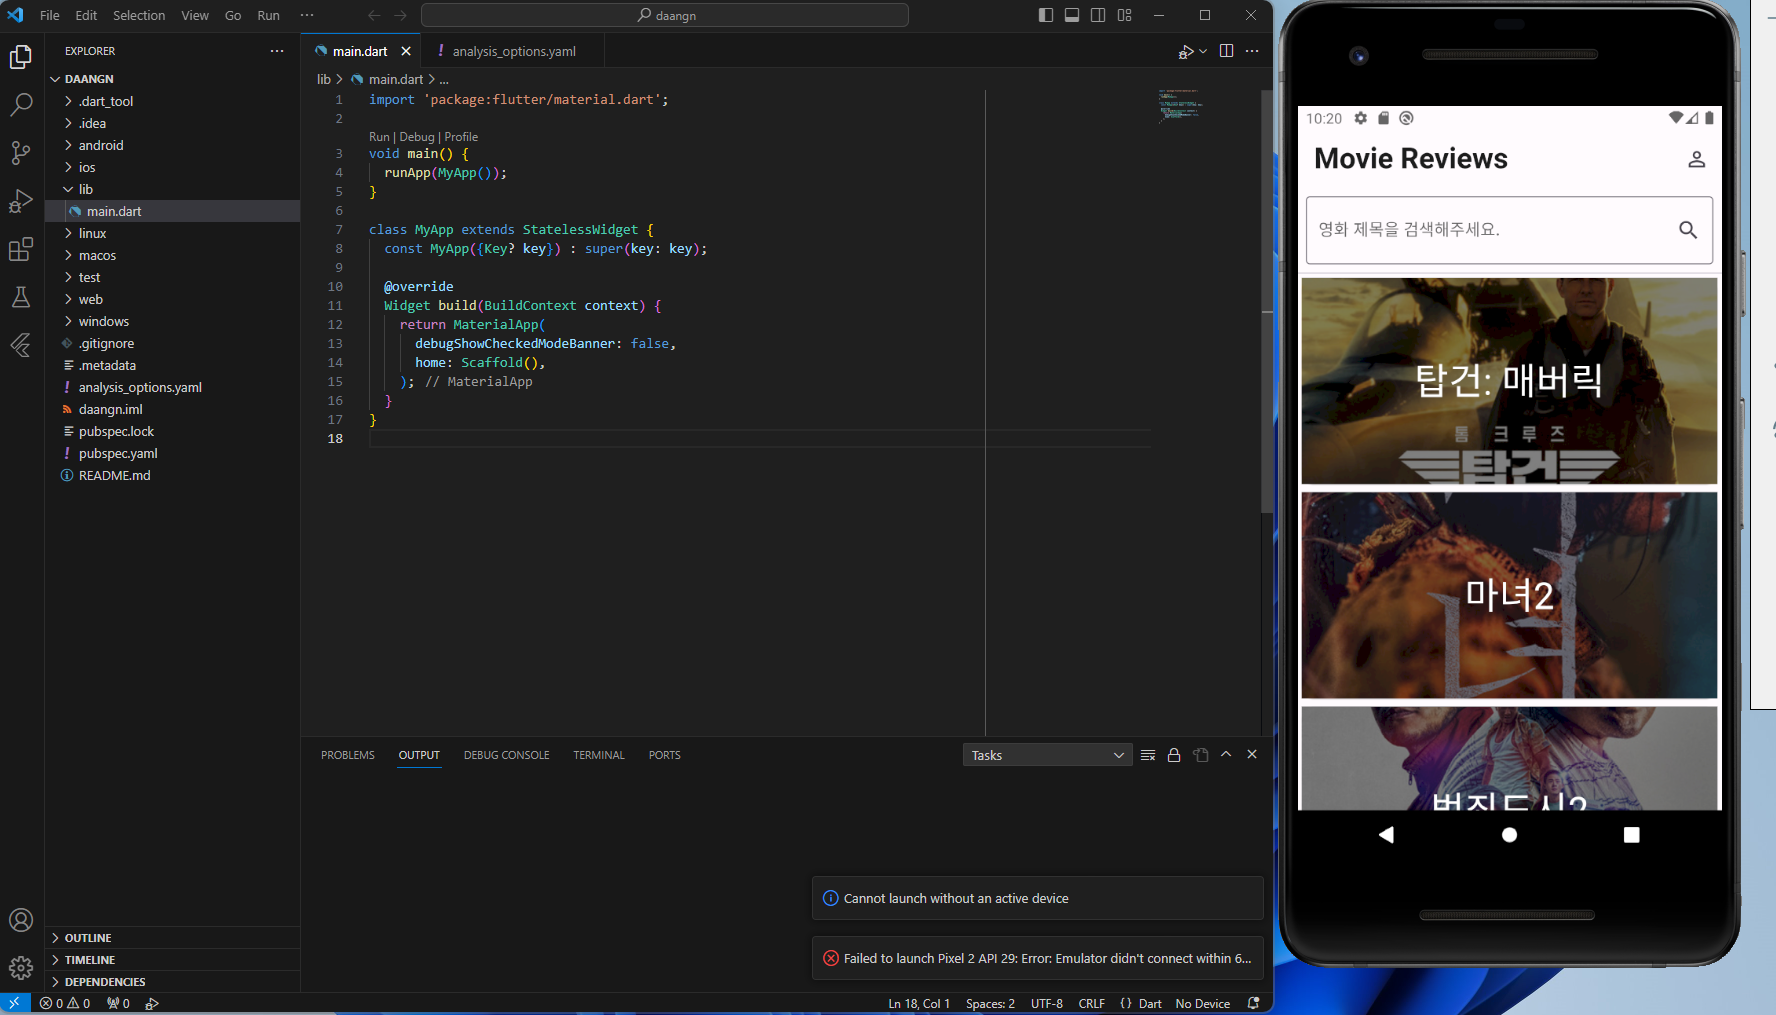Click the profile icon in Movie Reviews app
Screen dimensions: 1776x1015
(1696, 159)
